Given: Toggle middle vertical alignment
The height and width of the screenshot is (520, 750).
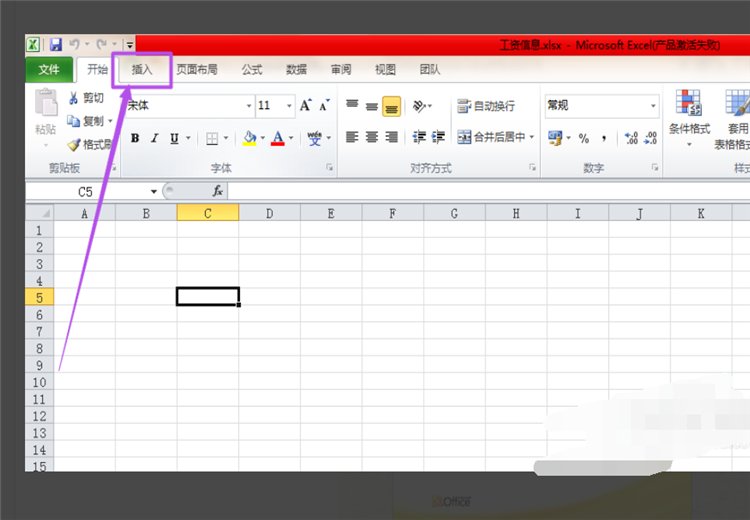Looking at the screenshot, I should coord(372,106).
